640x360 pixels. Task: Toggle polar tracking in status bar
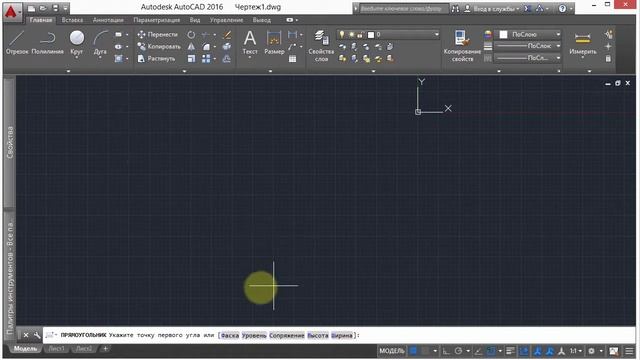pos(458,351)
